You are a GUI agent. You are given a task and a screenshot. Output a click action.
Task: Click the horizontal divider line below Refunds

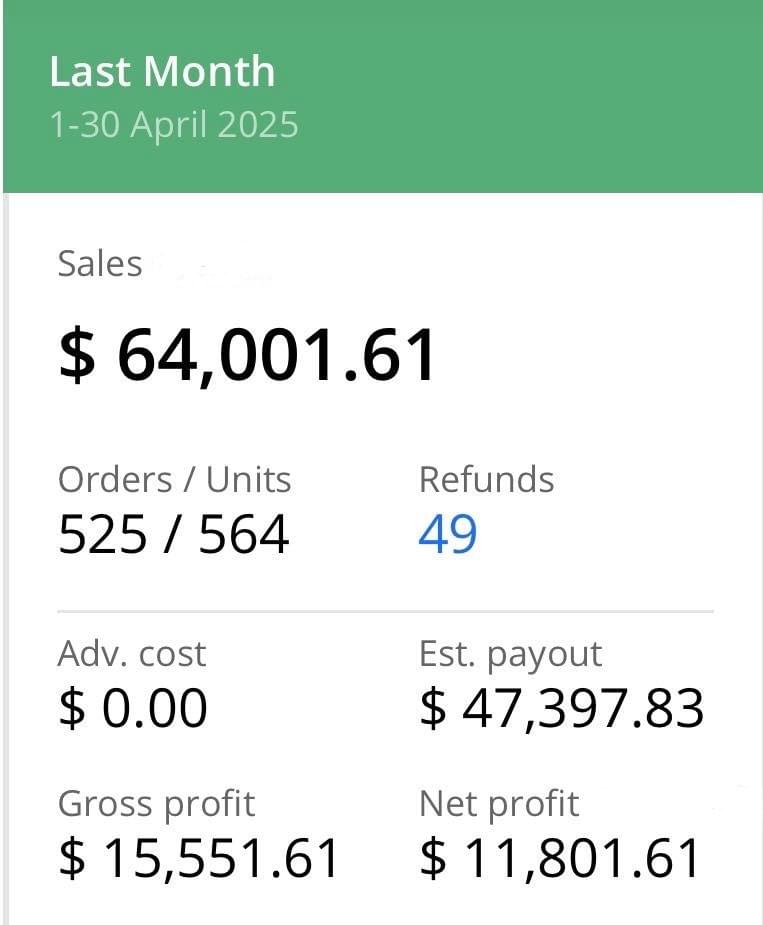click(x=385, y=610)
